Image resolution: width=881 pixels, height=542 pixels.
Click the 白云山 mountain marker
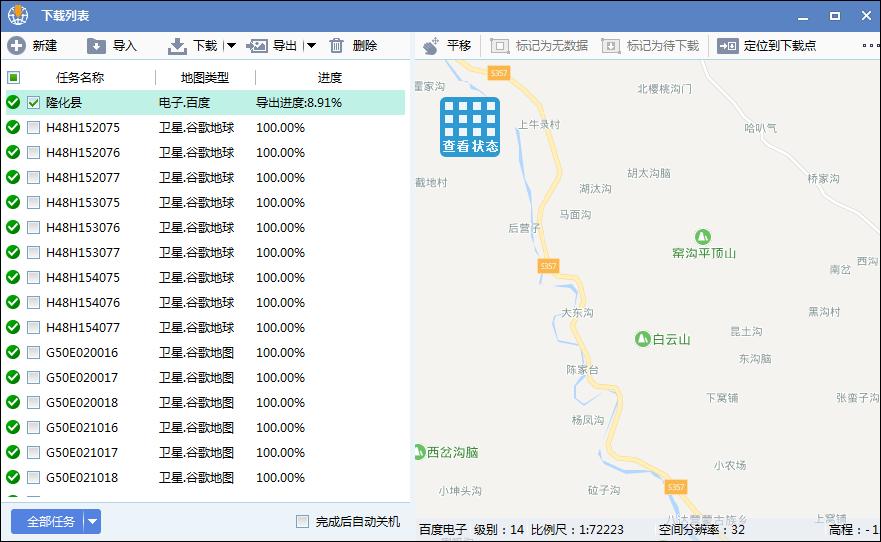tap(642, 339)
